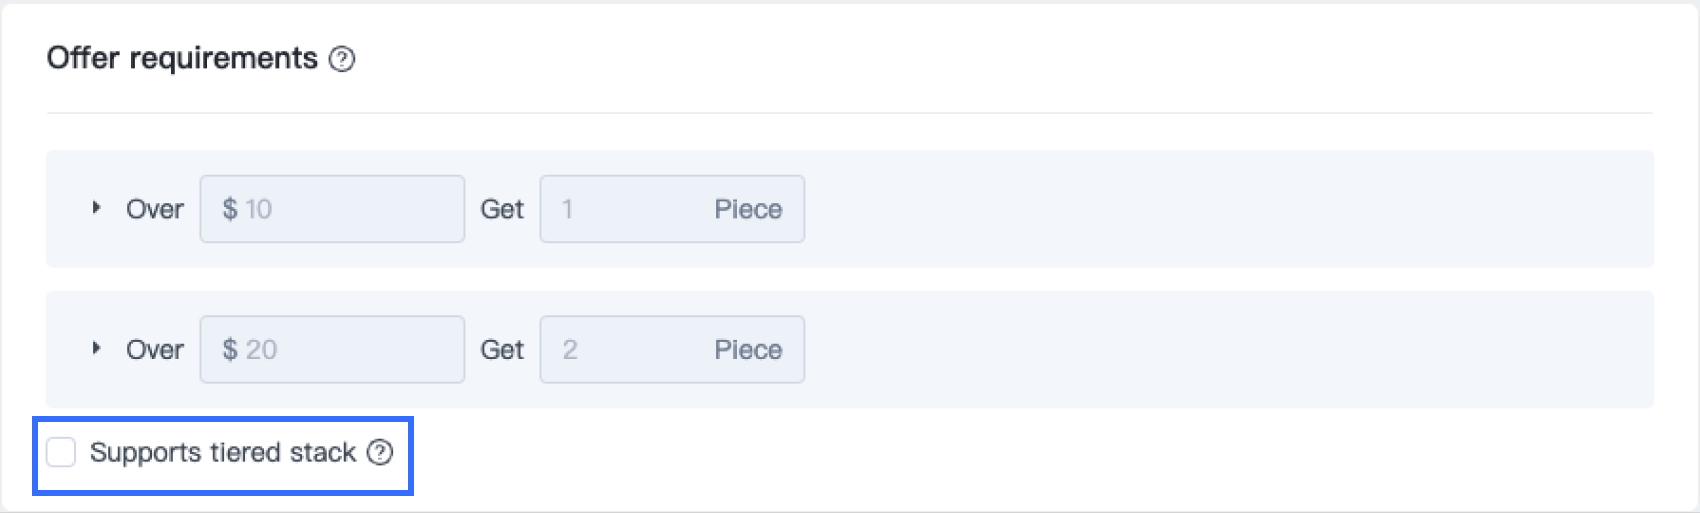Viewport: 1700px width, 513px height.
Task: Click the Offer requirements heading
Action: click(182, 58)
